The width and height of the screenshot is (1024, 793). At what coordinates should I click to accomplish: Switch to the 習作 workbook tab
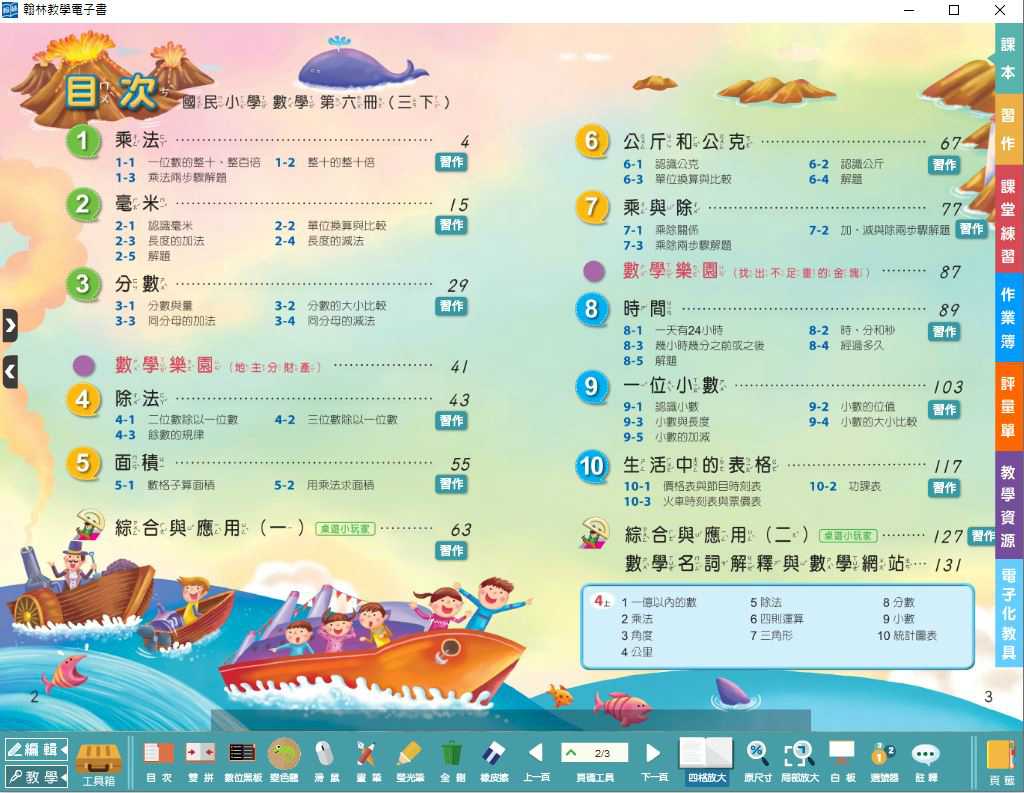(1008, 129)
